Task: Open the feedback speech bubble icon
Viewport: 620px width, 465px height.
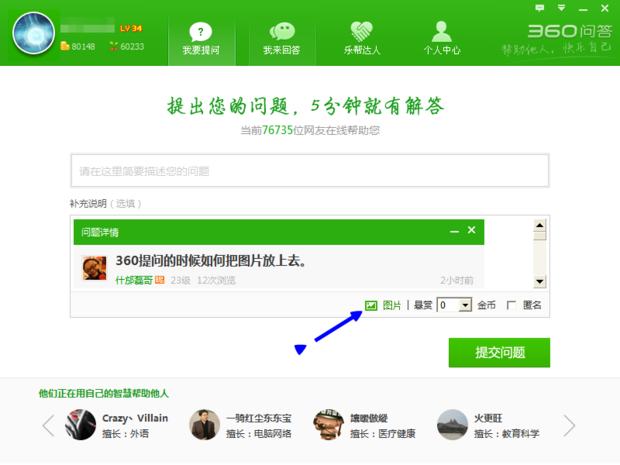Action: 540,8
